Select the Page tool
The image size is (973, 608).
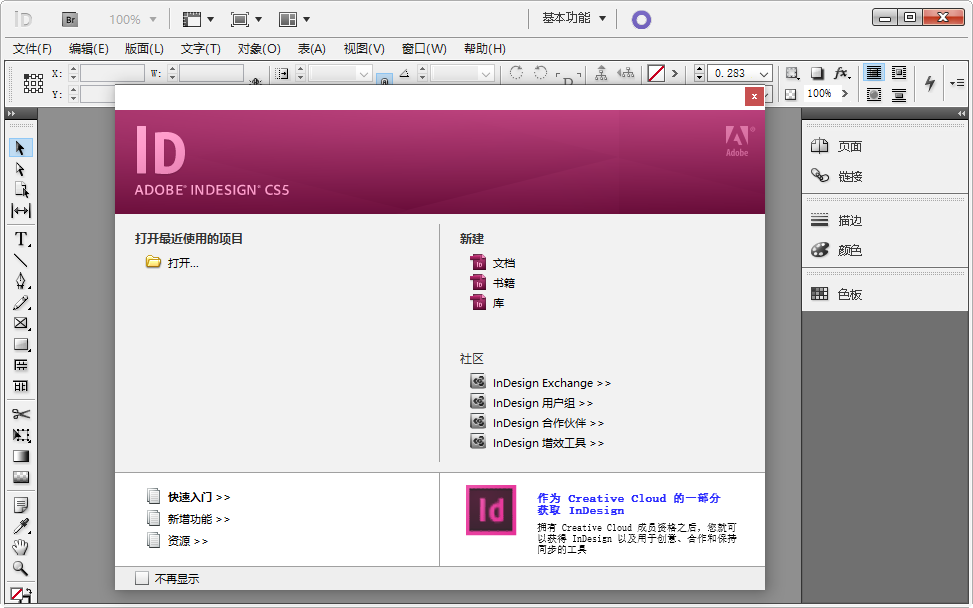tap(20, 190)
